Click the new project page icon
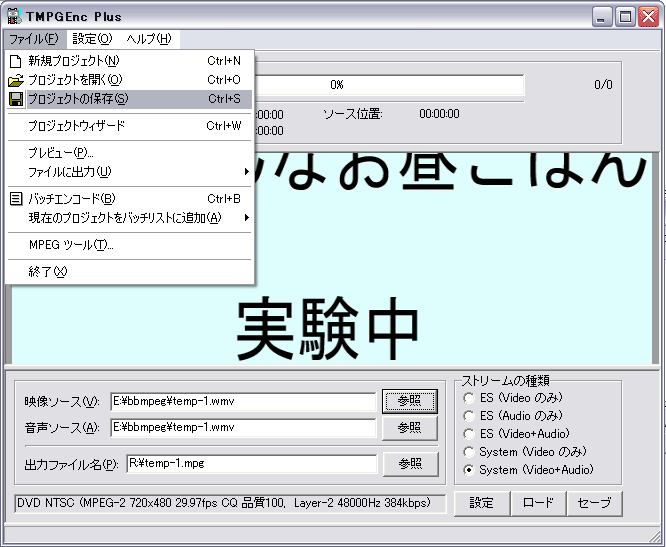This screenshot has height=547, width=666. coord(16,61)
